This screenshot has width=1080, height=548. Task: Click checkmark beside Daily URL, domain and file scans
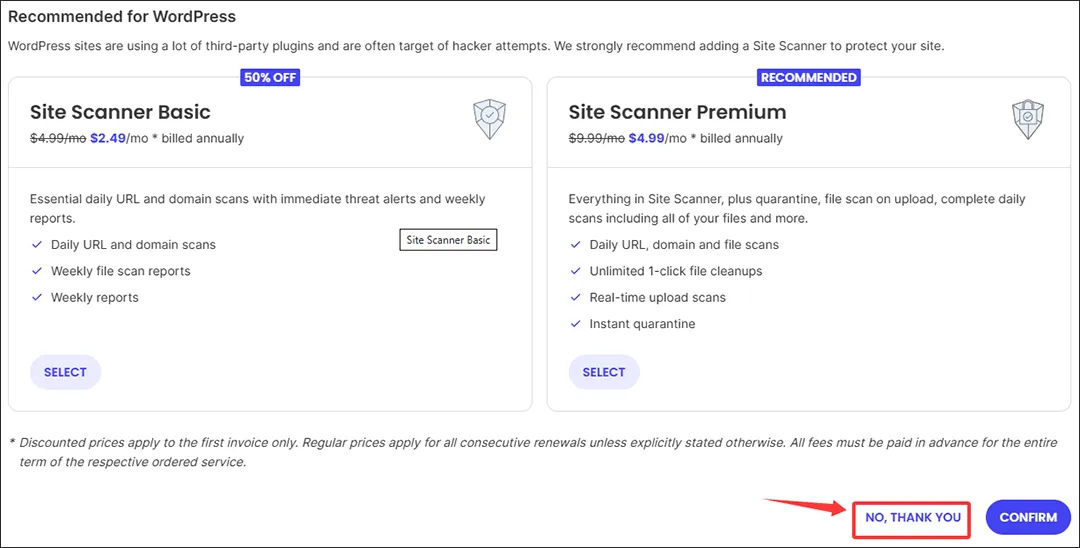pos(576,244)
